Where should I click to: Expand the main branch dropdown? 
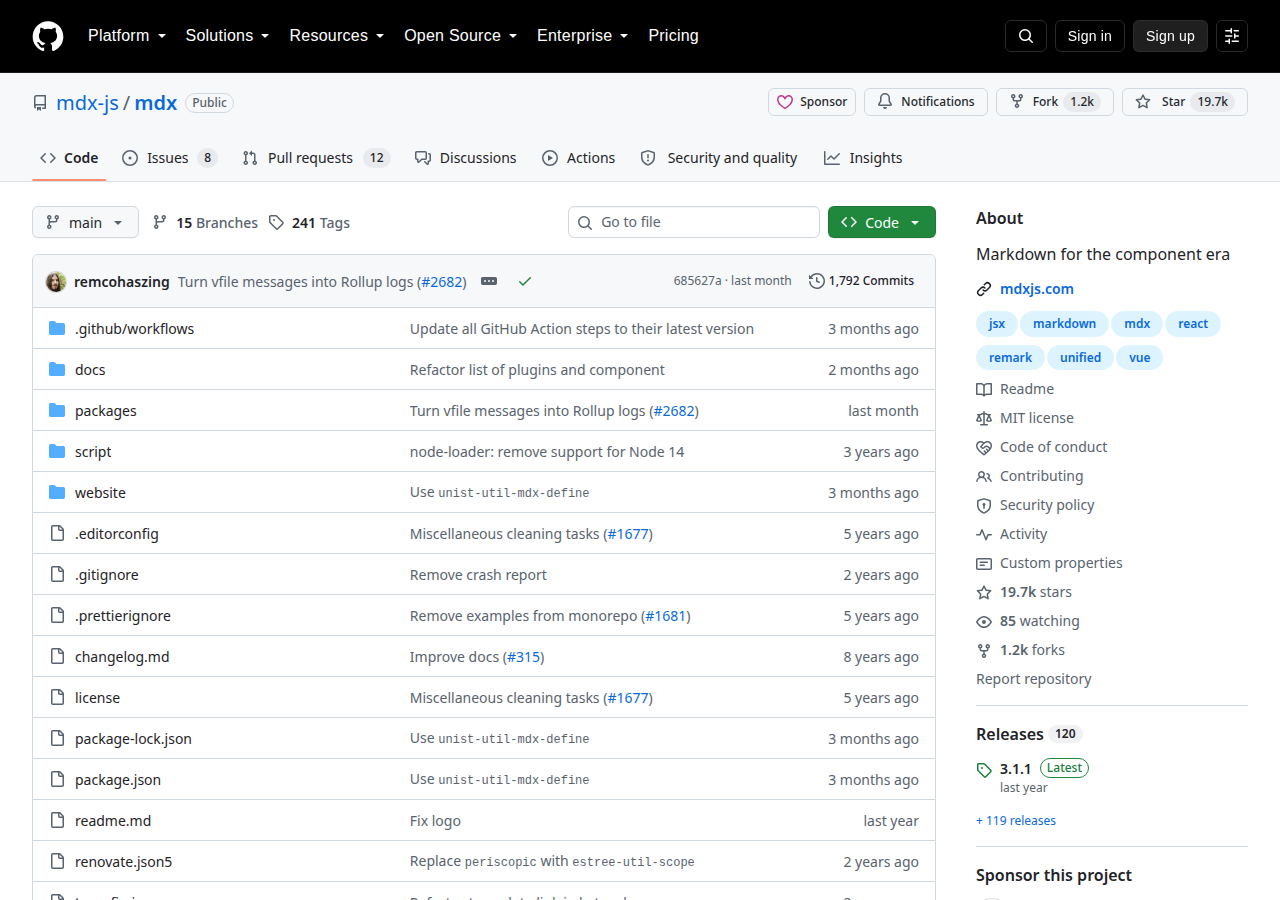point(85,222)
